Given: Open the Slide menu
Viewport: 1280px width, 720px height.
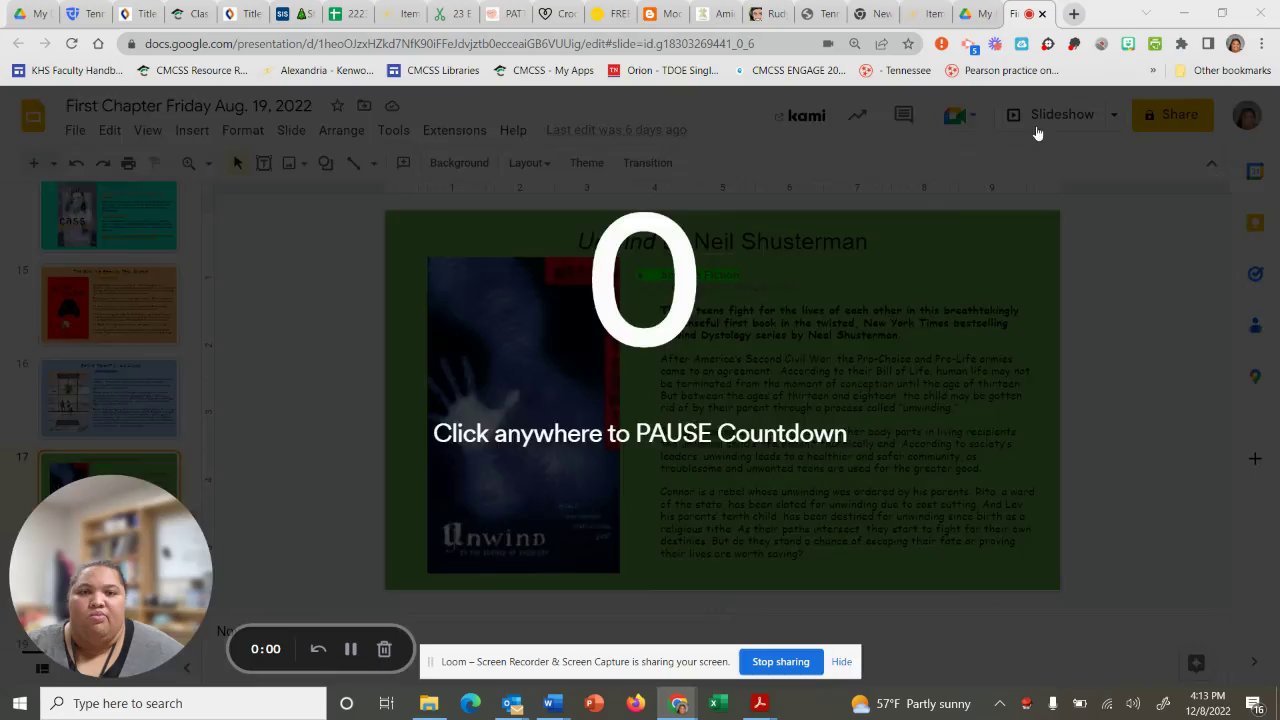Looking at the screenshot, I should point(291,130).
